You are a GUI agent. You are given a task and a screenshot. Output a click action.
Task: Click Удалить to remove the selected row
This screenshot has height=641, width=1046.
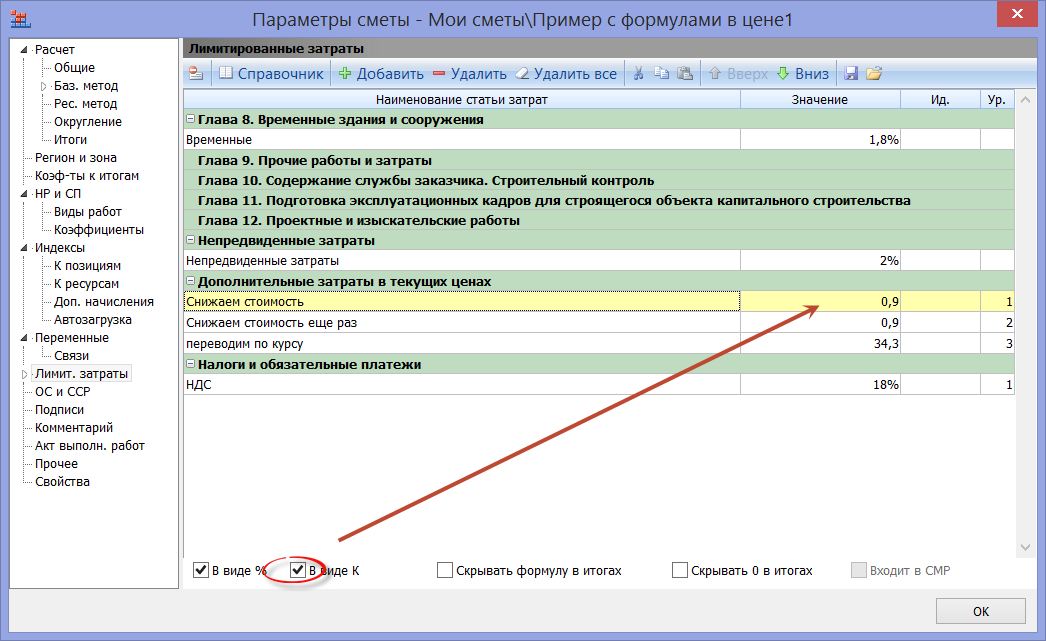[470, 73]
